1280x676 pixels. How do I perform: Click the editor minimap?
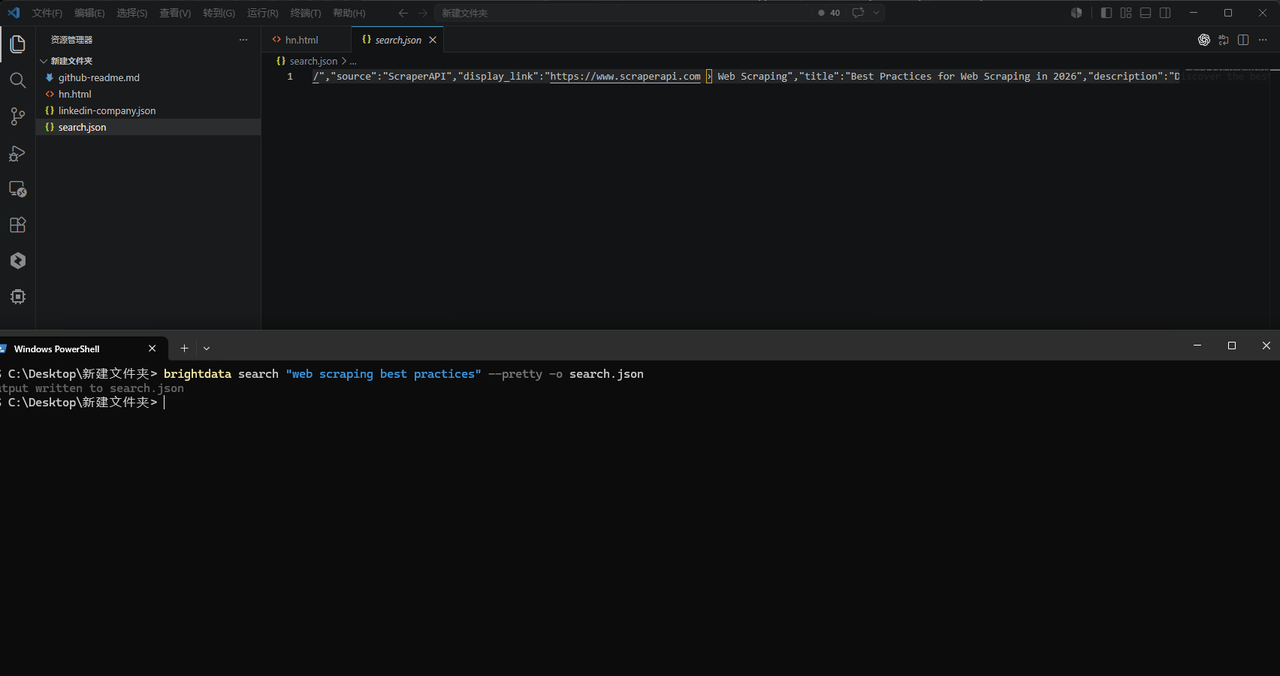click(x=1228, y=70)
